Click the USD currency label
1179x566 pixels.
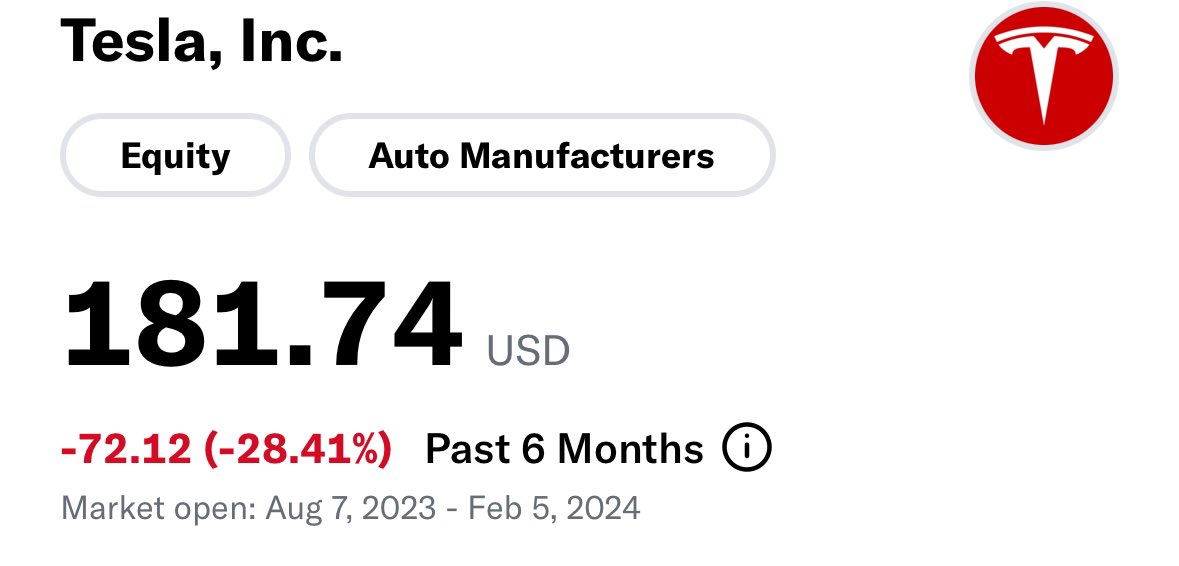pyautogui.click(x=528, y=351)
